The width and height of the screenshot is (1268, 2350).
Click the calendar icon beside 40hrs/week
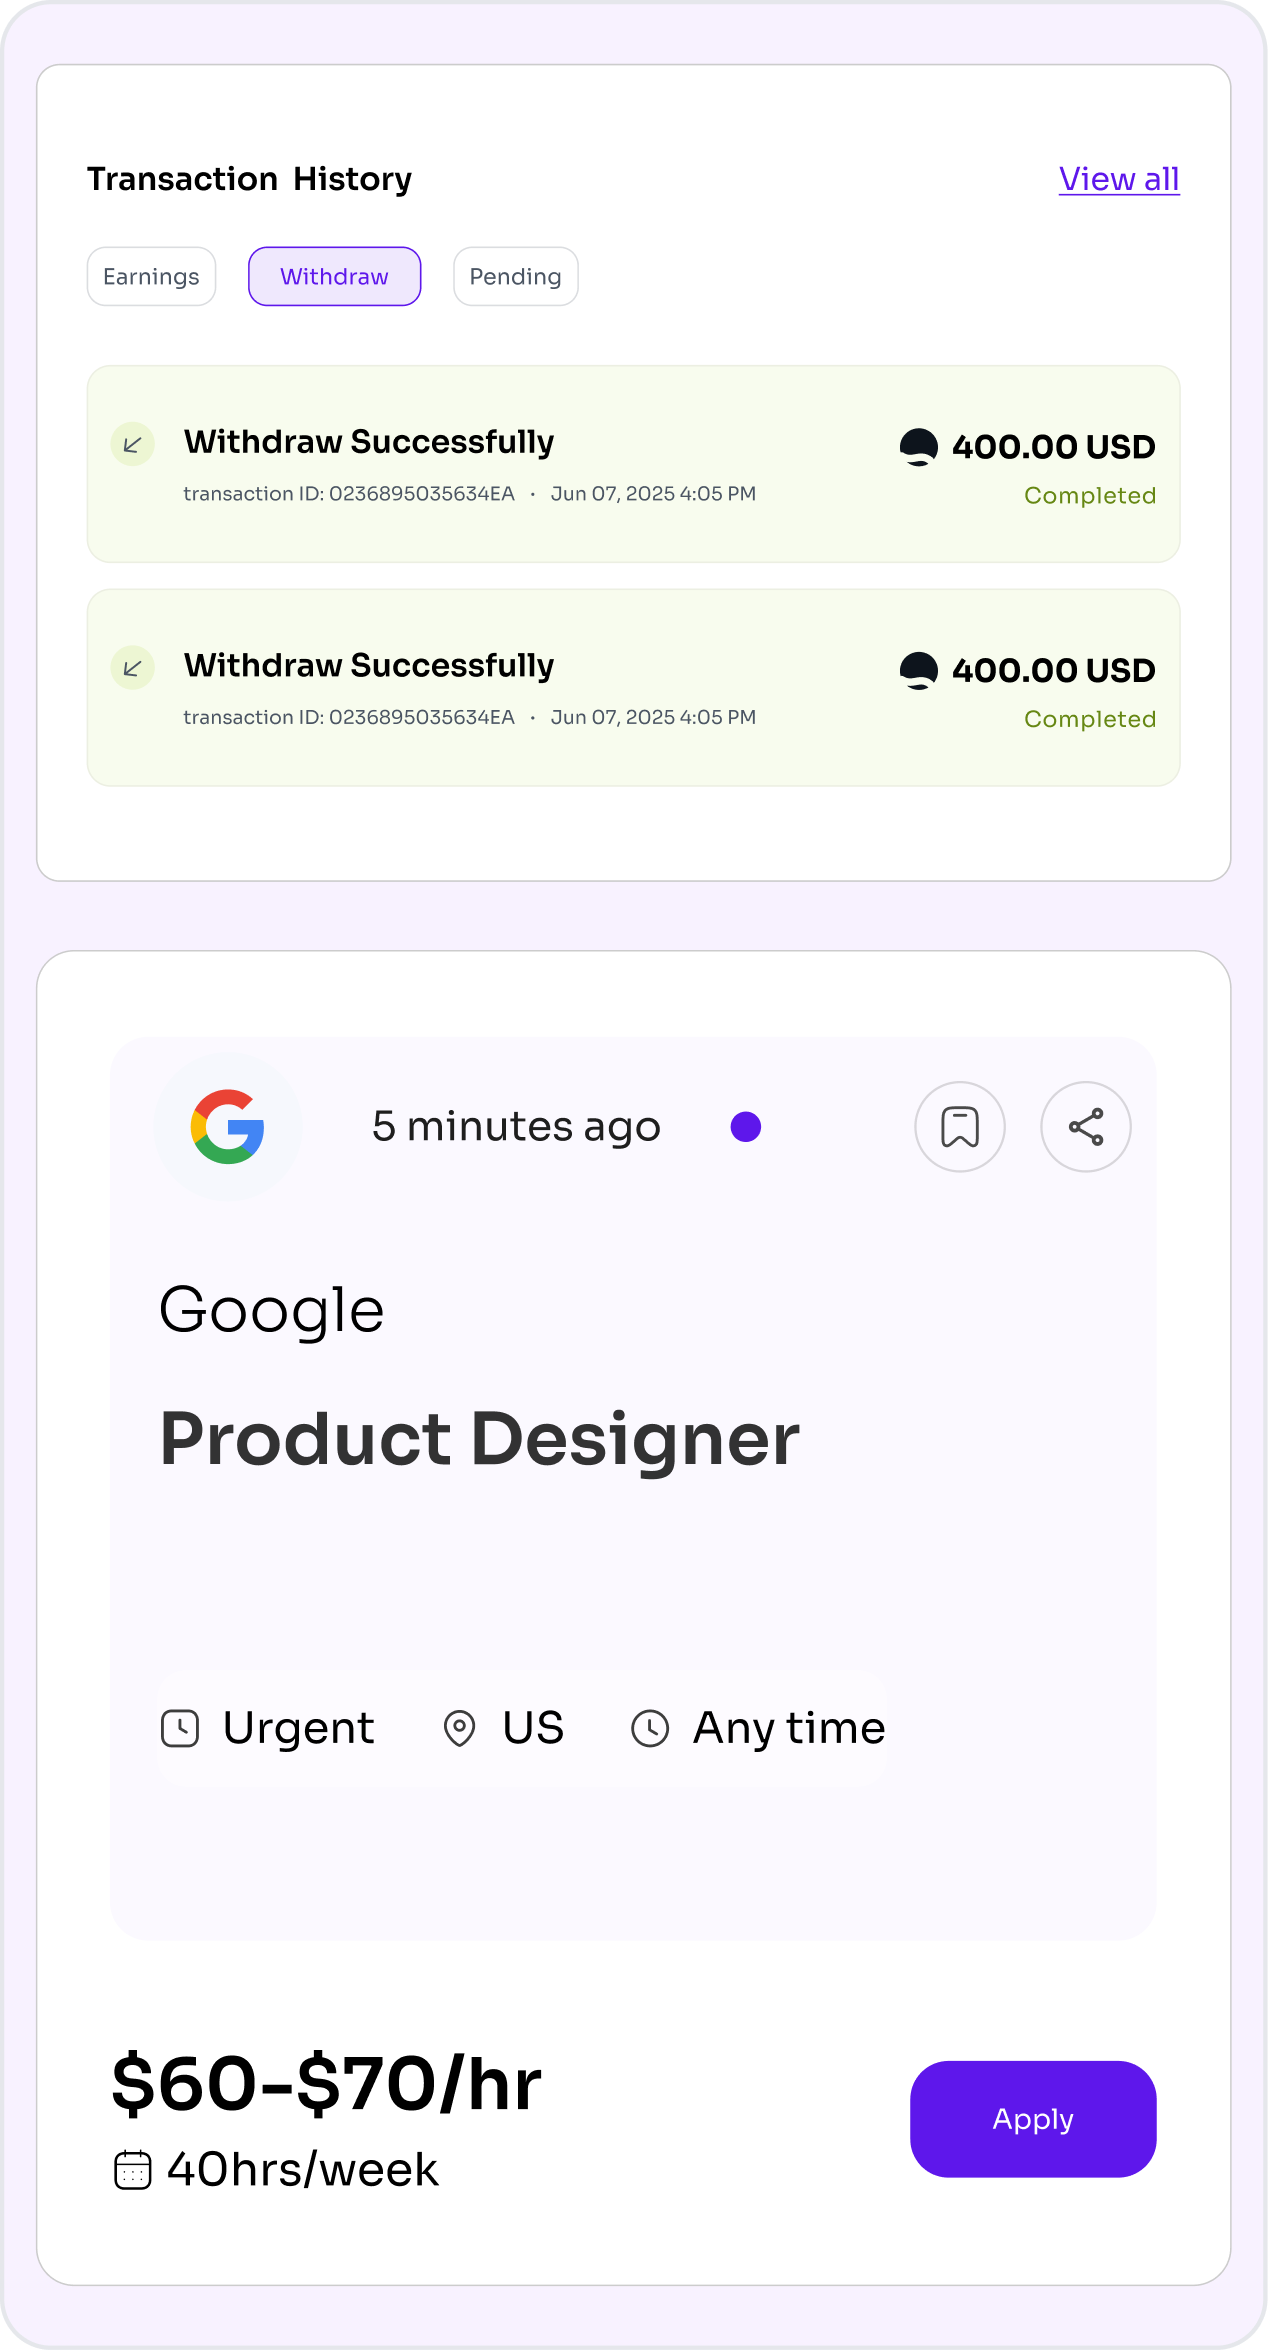(133, 2170)
